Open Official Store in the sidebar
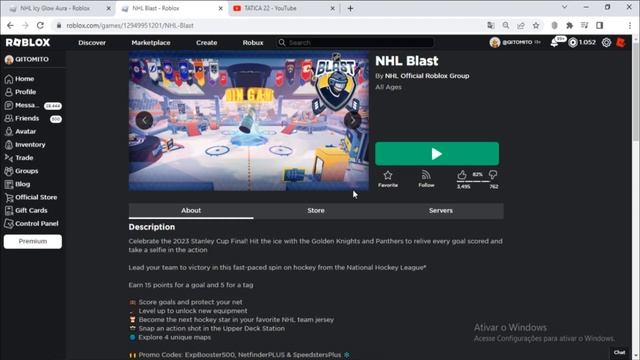Image resolution: width=640 pixels, height=360 pixels. [x=31, y=197]
